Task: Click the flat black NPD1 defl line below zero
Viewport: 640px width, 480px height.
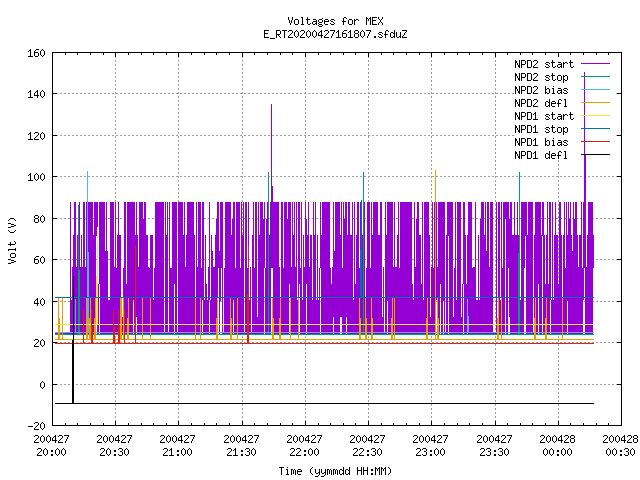Action: point(324,404)
